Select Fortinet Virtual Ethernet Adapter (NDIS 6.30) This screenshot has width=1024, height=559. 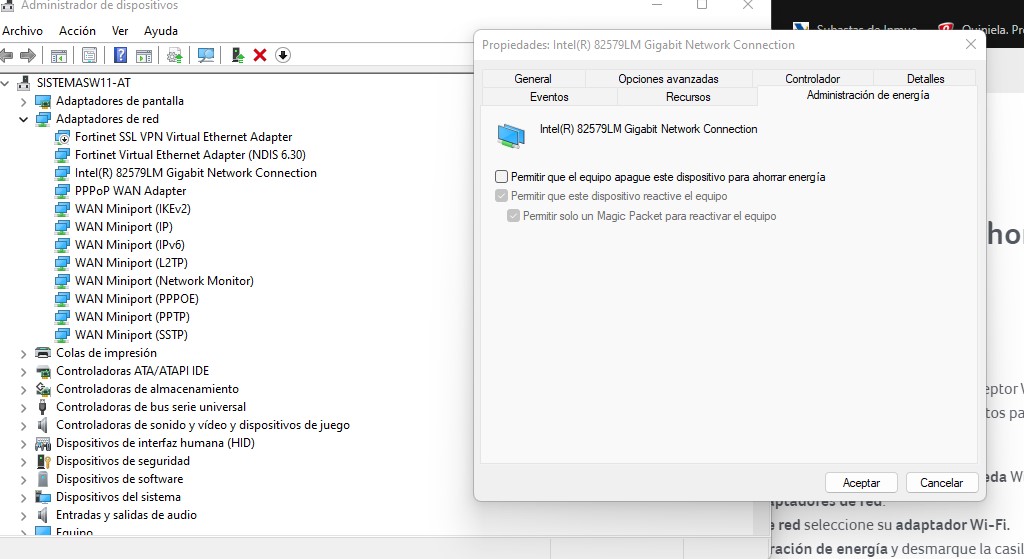click(190, 155)
